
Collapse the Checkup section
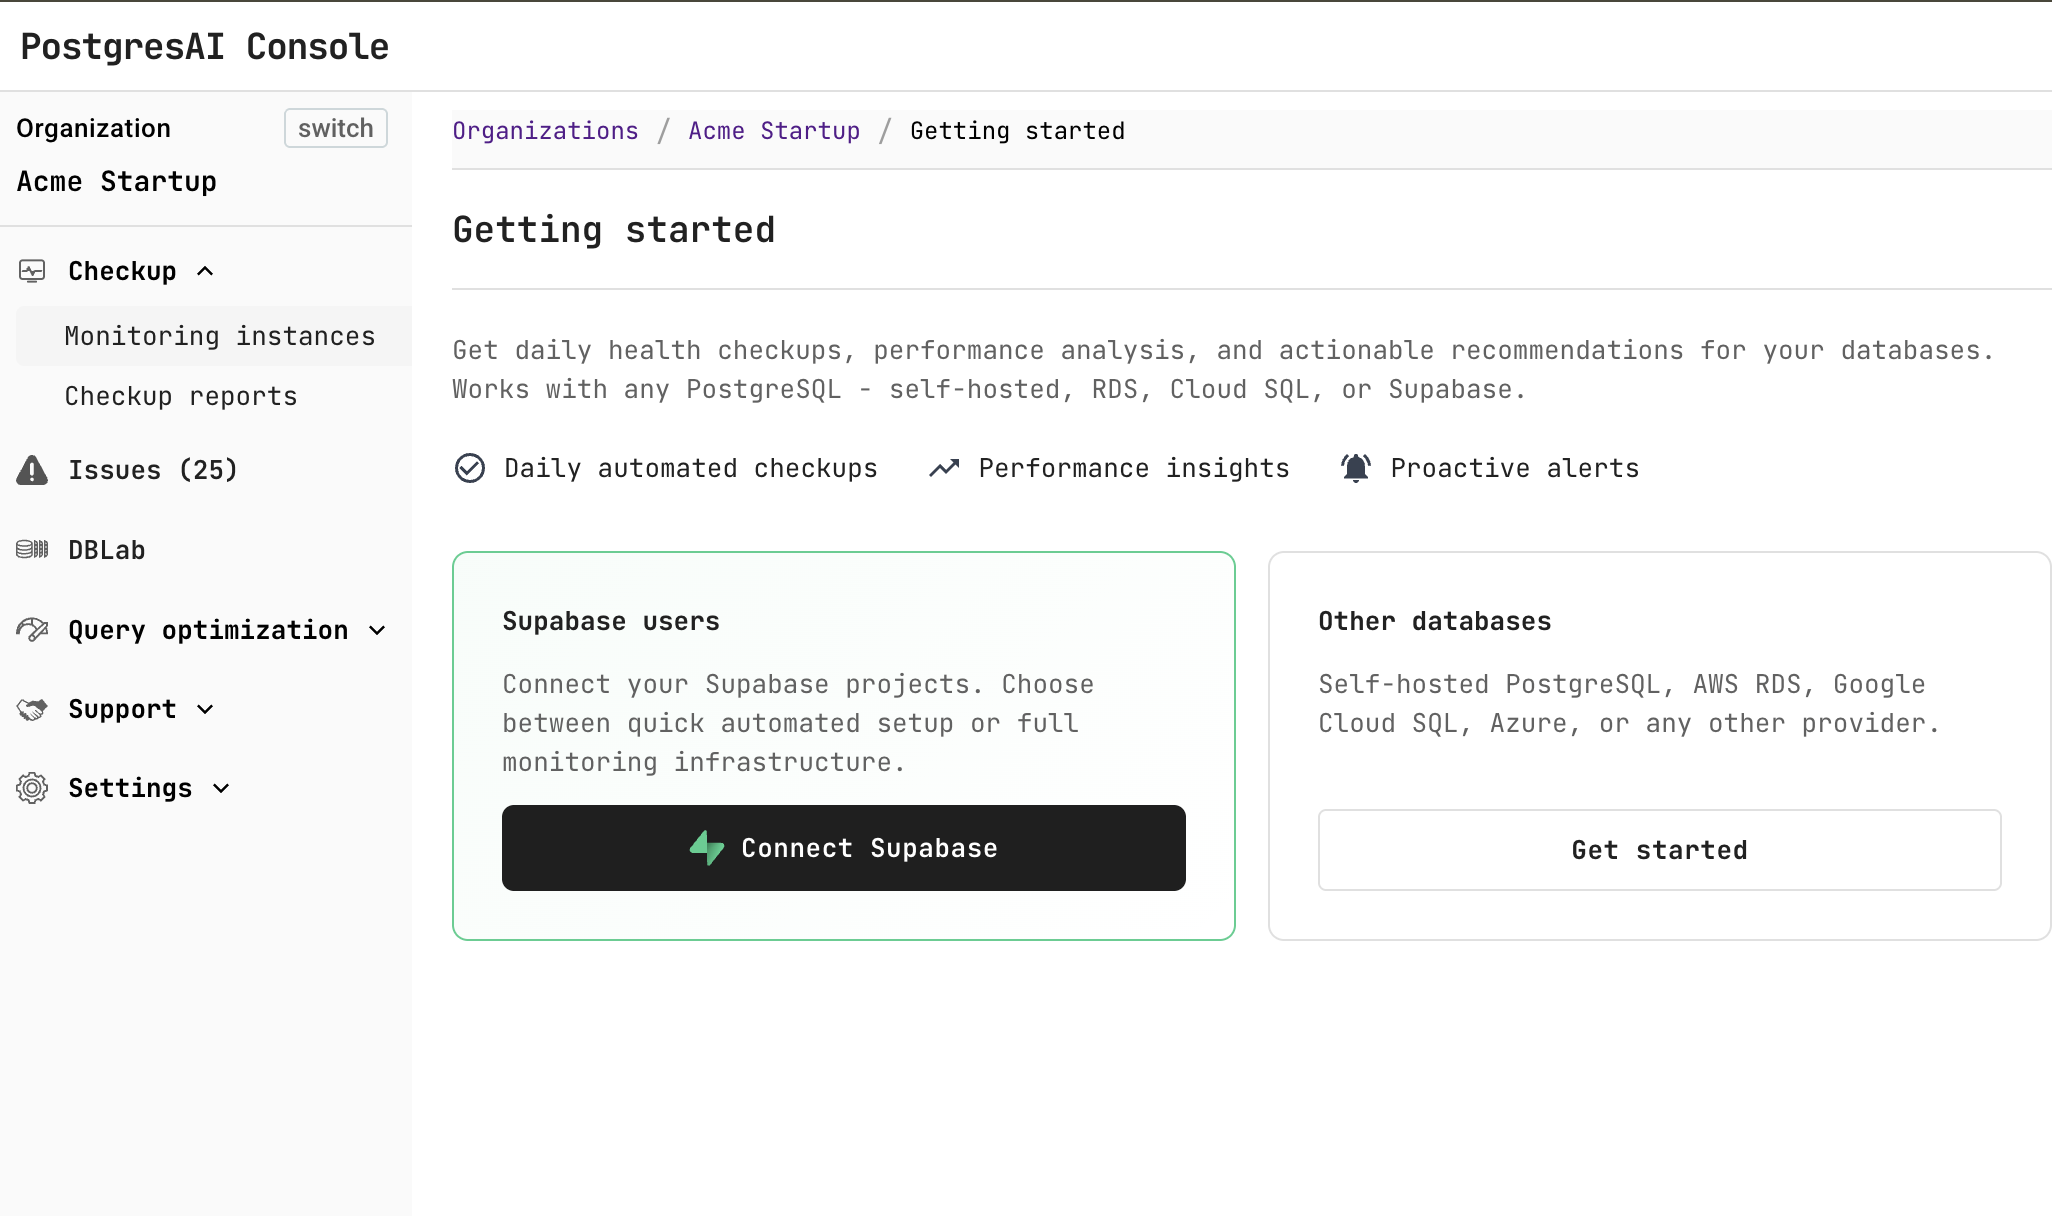tap(206, 270)
